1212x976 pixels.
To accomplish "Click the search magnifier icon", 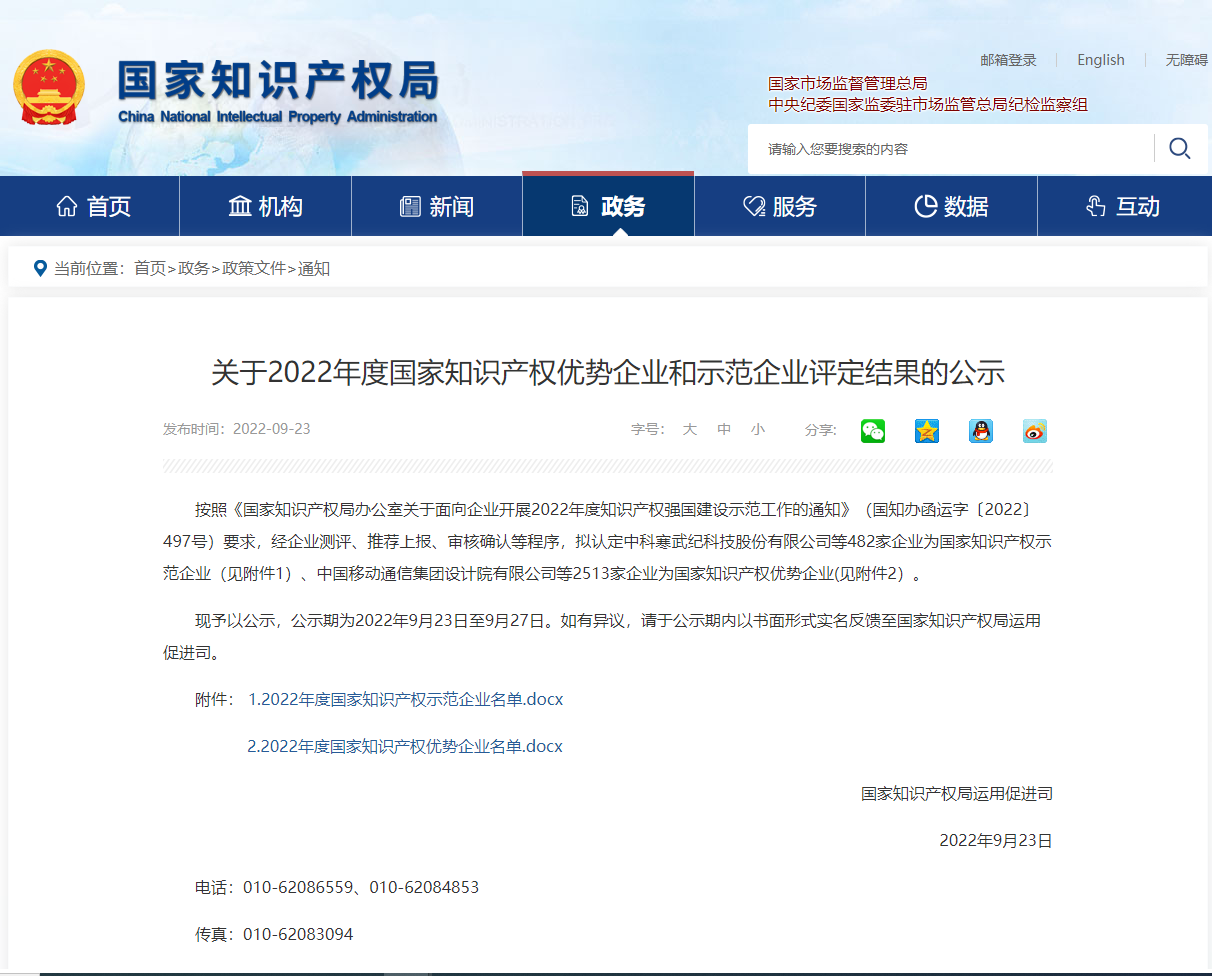I will click(1180, 149).
